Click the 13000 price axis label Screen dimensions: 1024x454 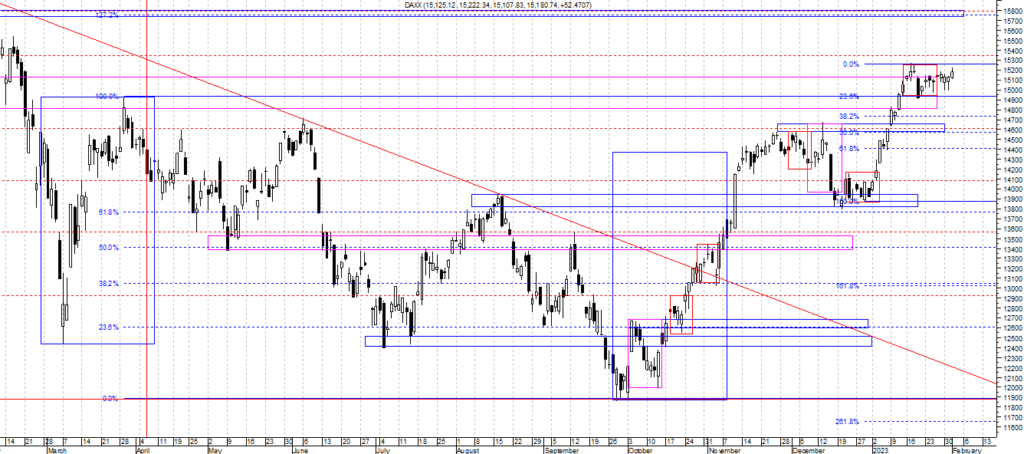1014,288
